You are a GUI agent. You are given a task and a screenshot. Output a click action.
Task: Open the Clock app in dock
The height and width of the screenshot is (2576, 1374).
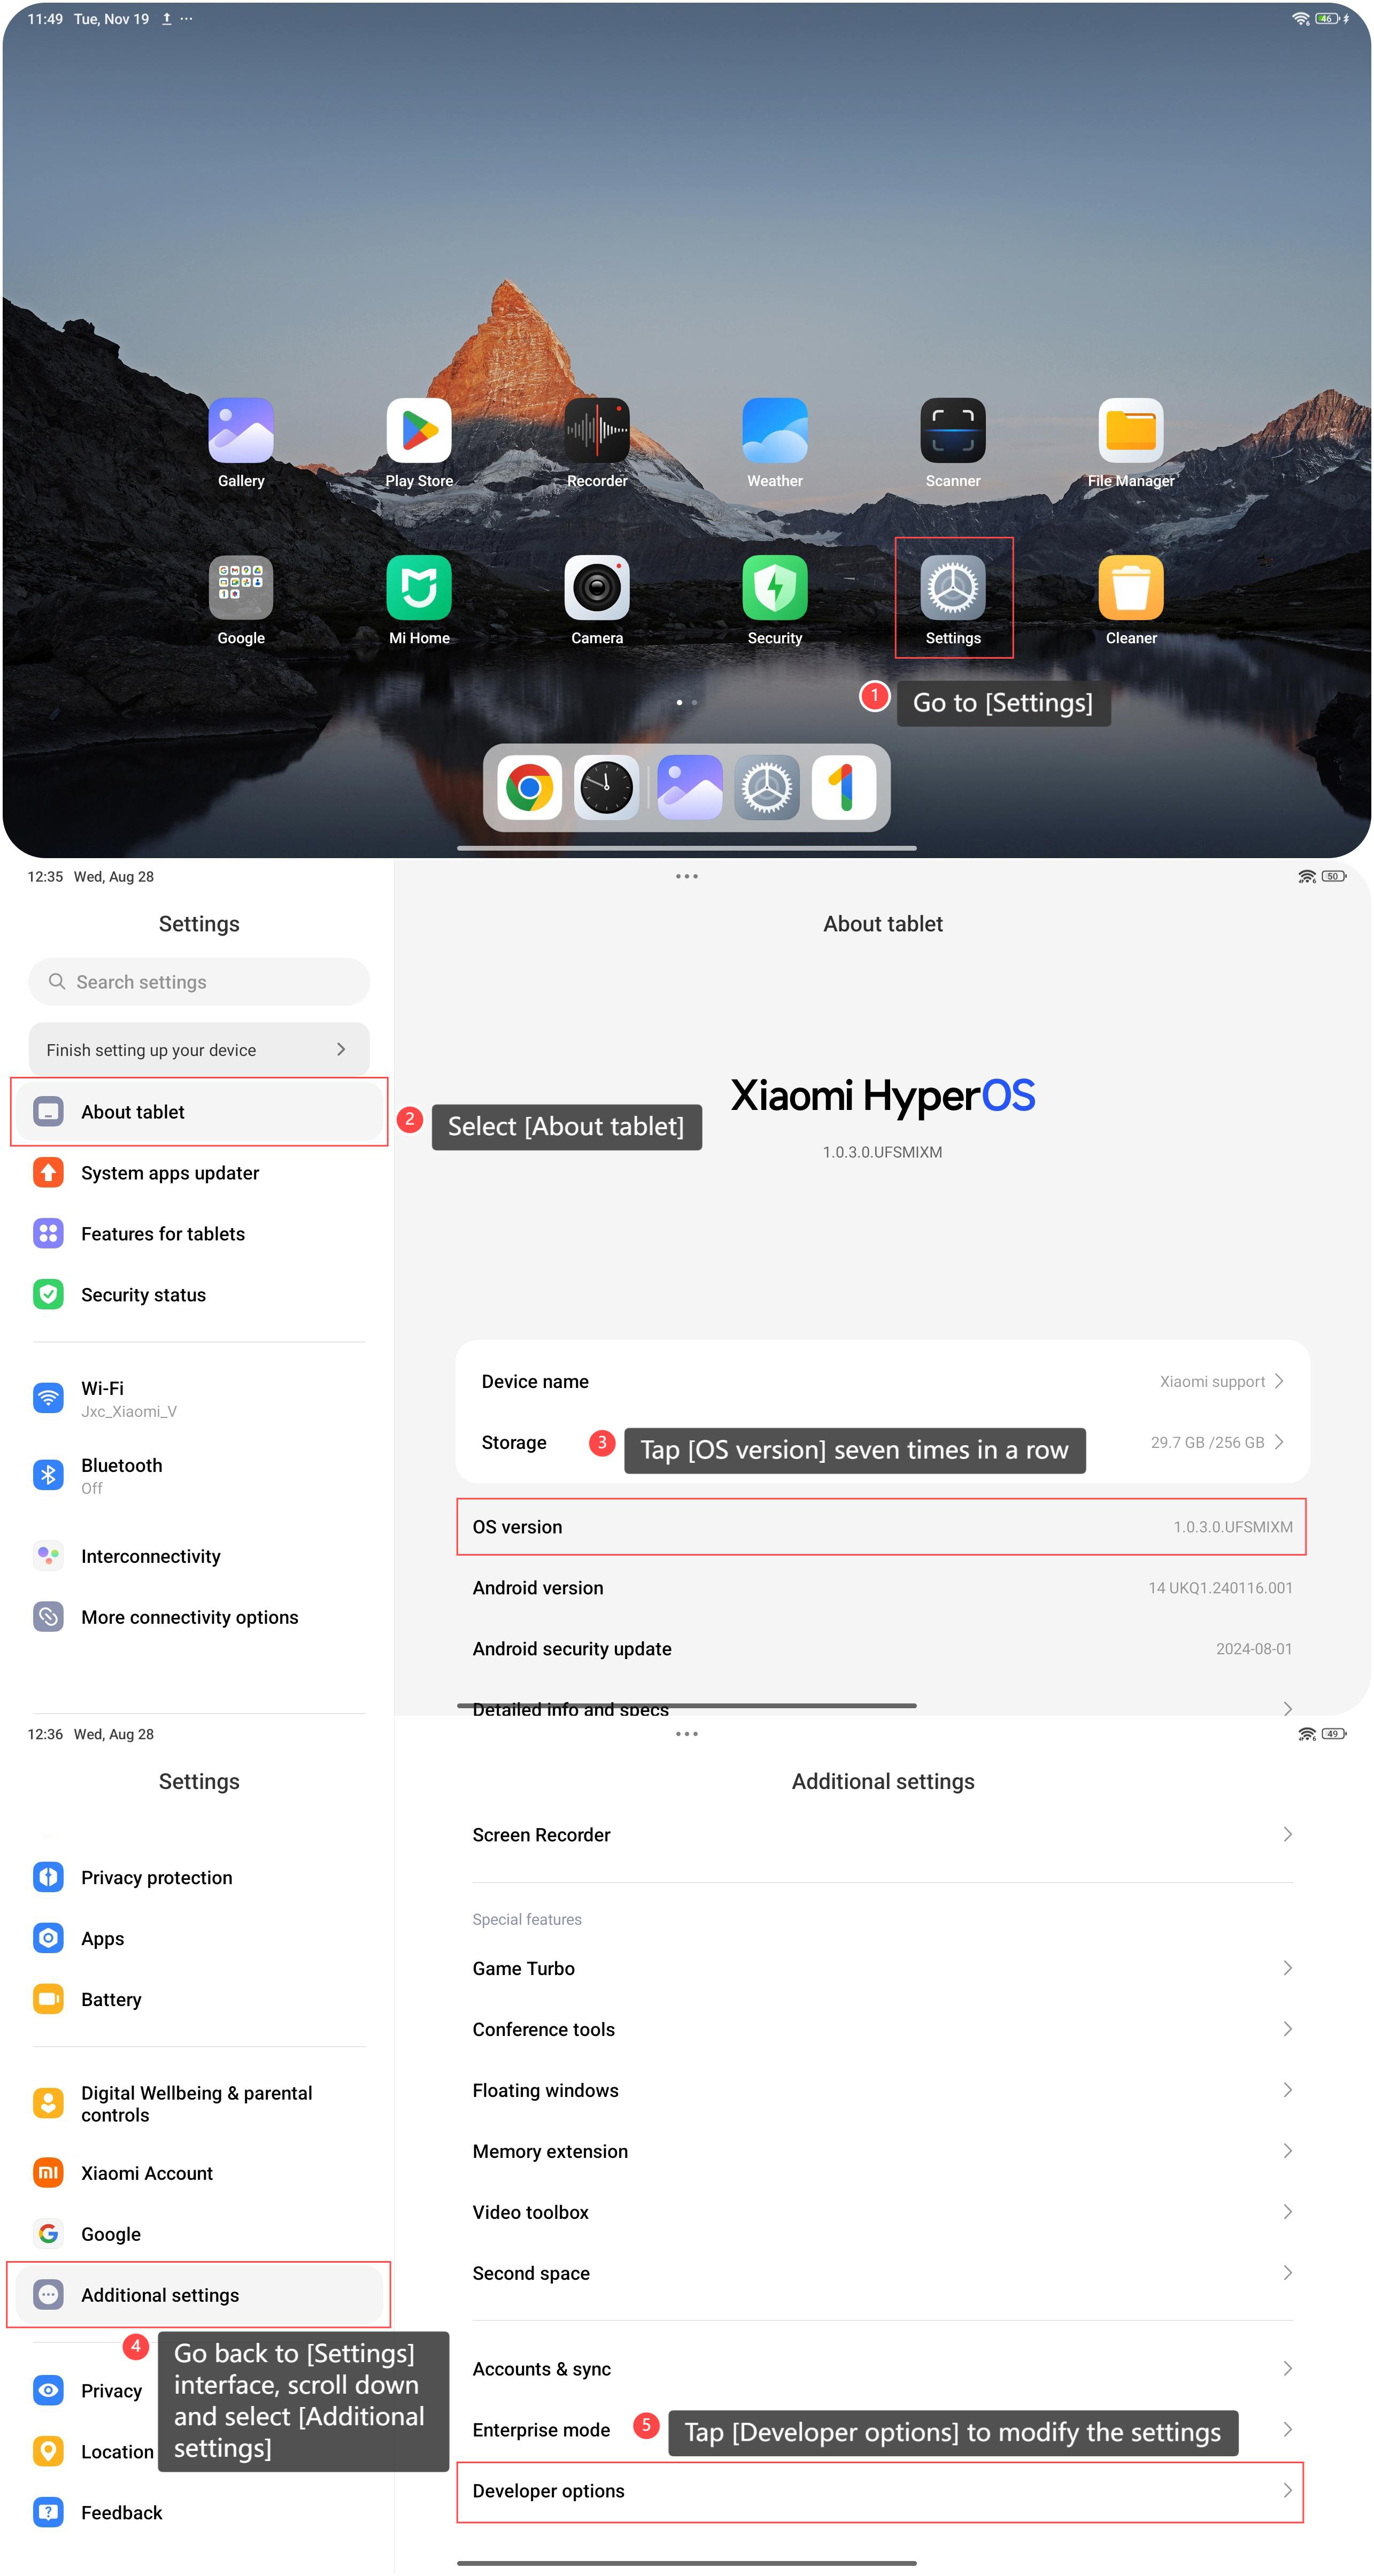(606, 788)
